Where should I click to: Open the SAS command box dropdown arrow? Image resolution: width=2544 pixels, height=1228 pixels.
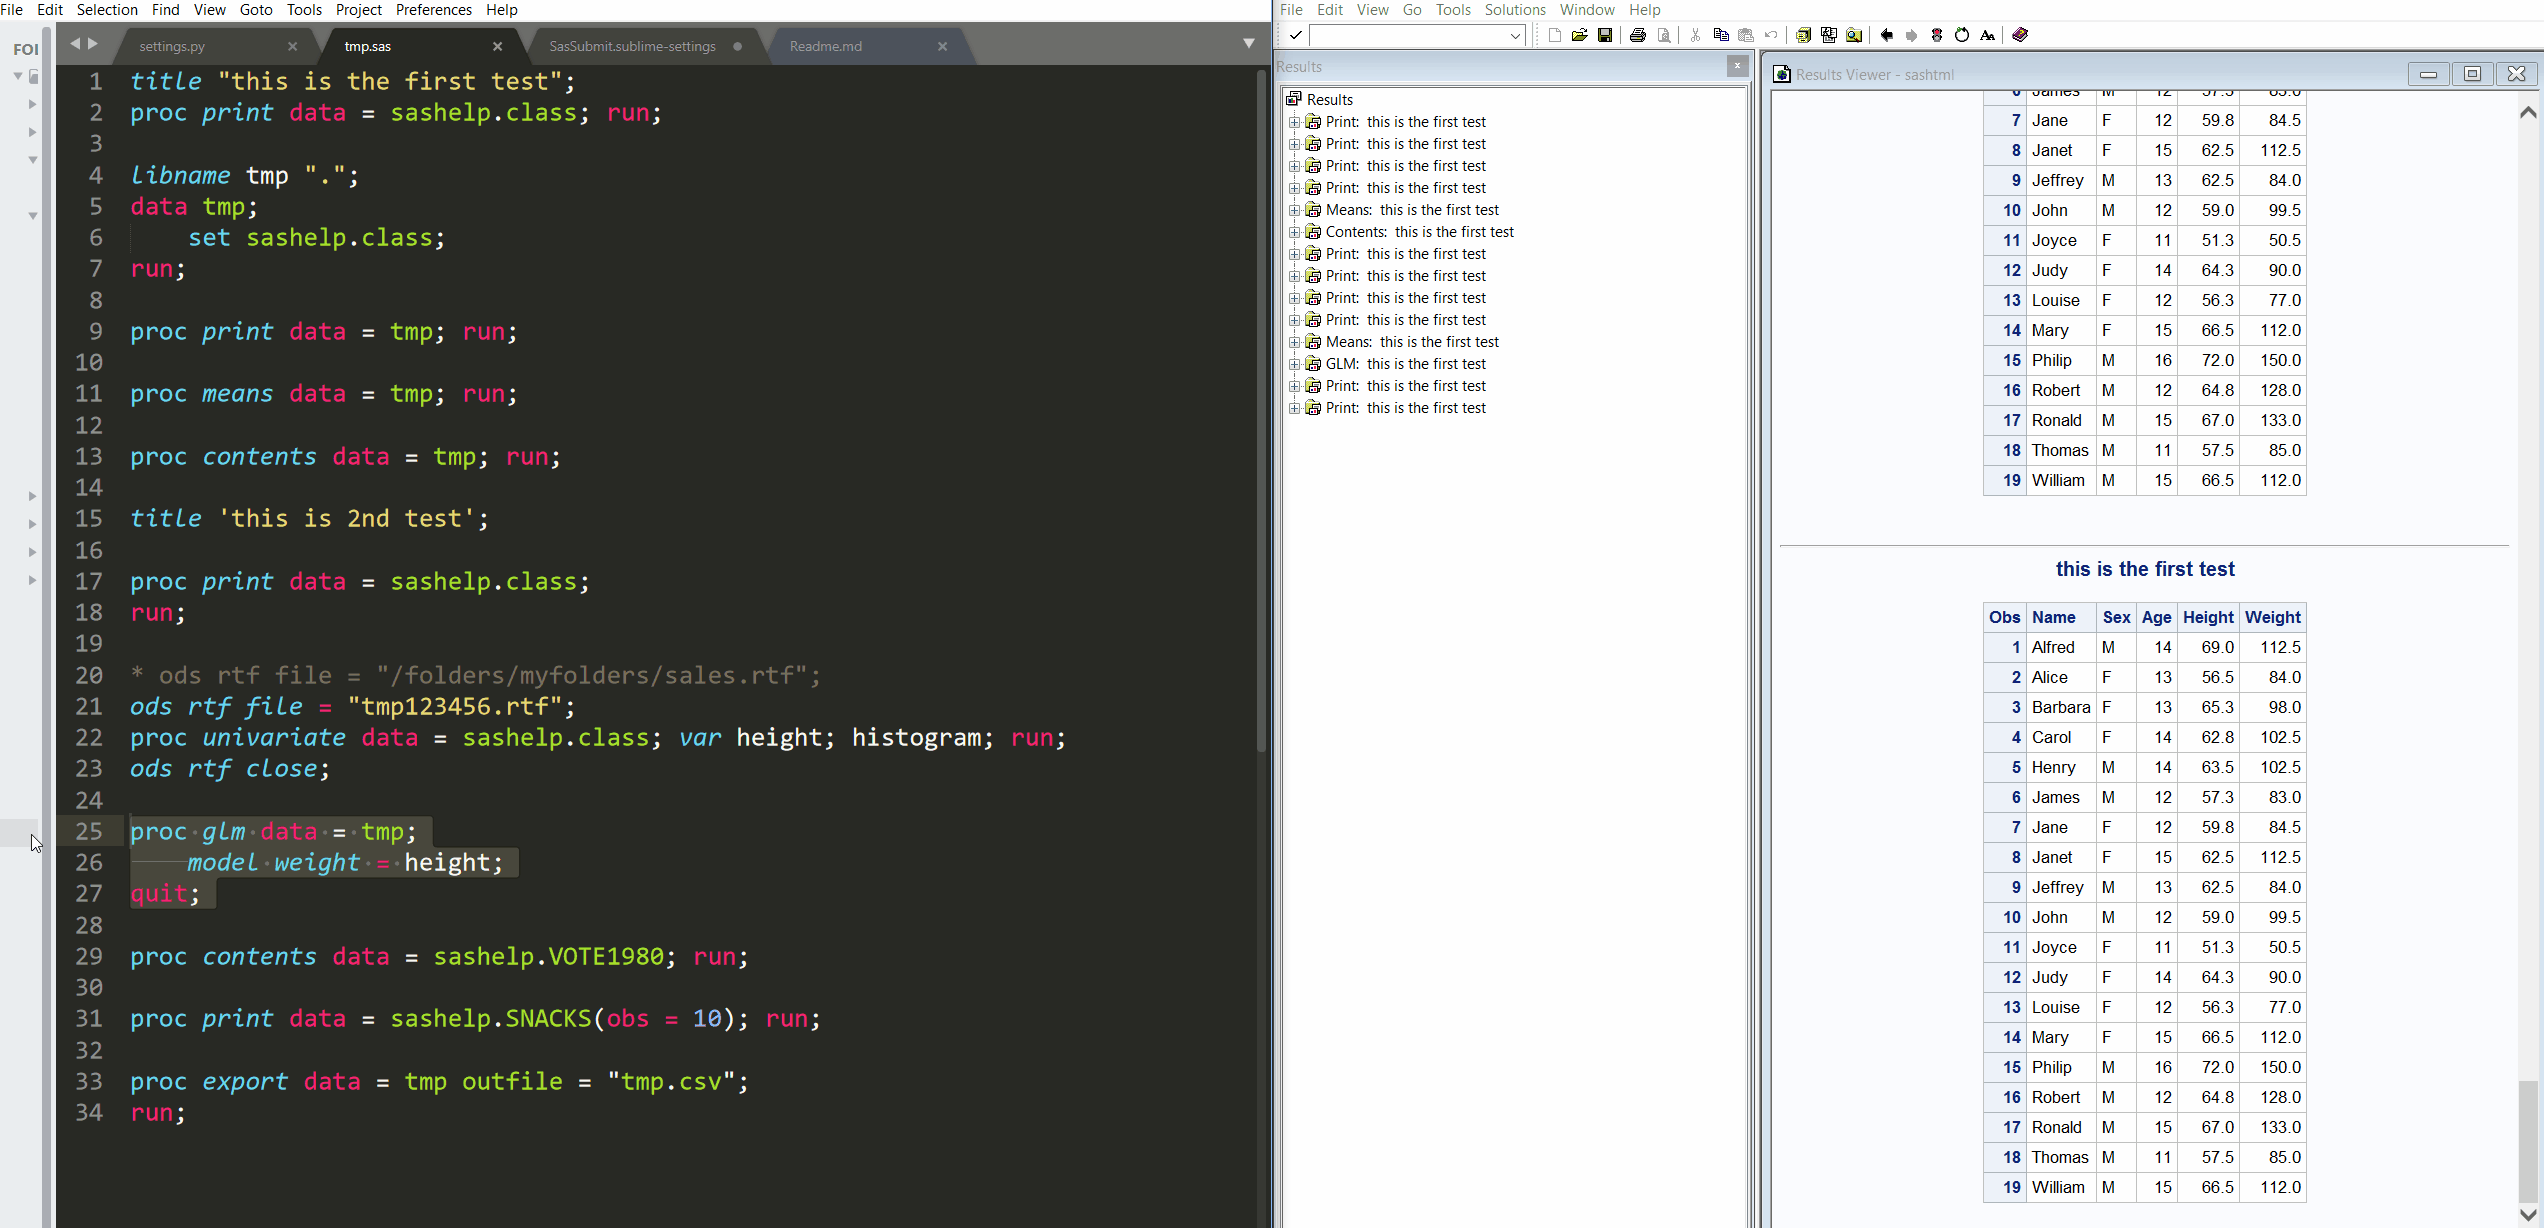pos(1515,36)
